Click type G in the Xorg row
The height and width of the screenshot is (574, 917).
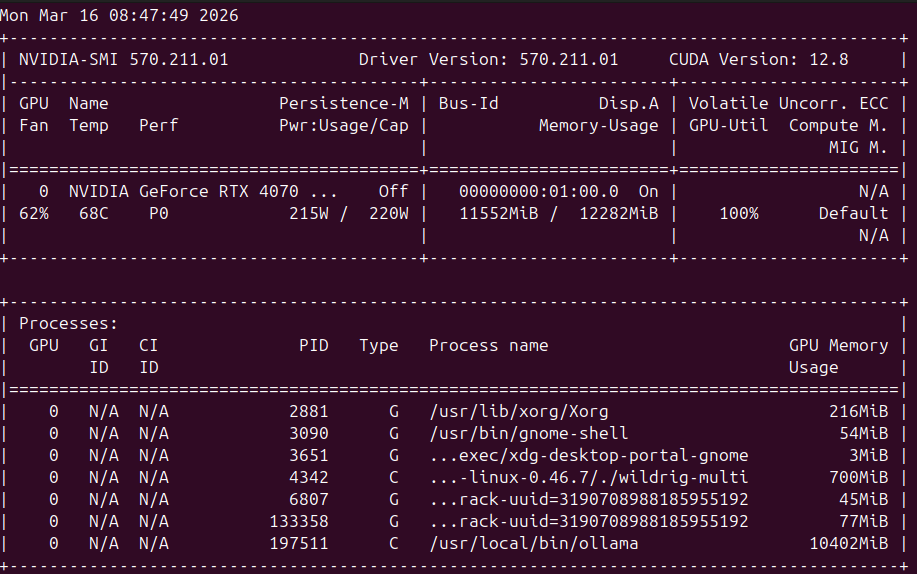tap(394, 412)
